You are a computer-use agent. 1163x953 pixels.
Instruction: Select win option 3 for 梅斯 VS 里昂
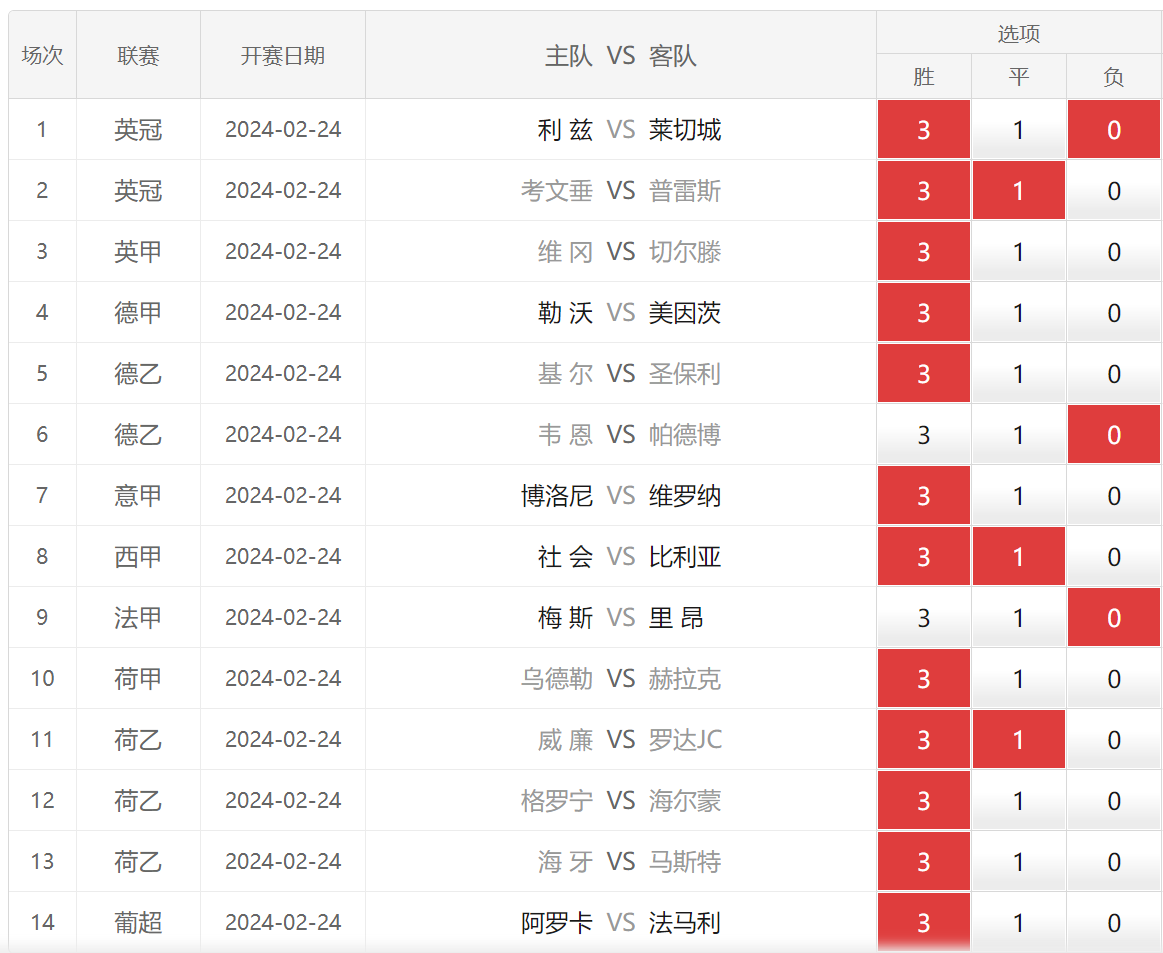click(x=923, y=617)
